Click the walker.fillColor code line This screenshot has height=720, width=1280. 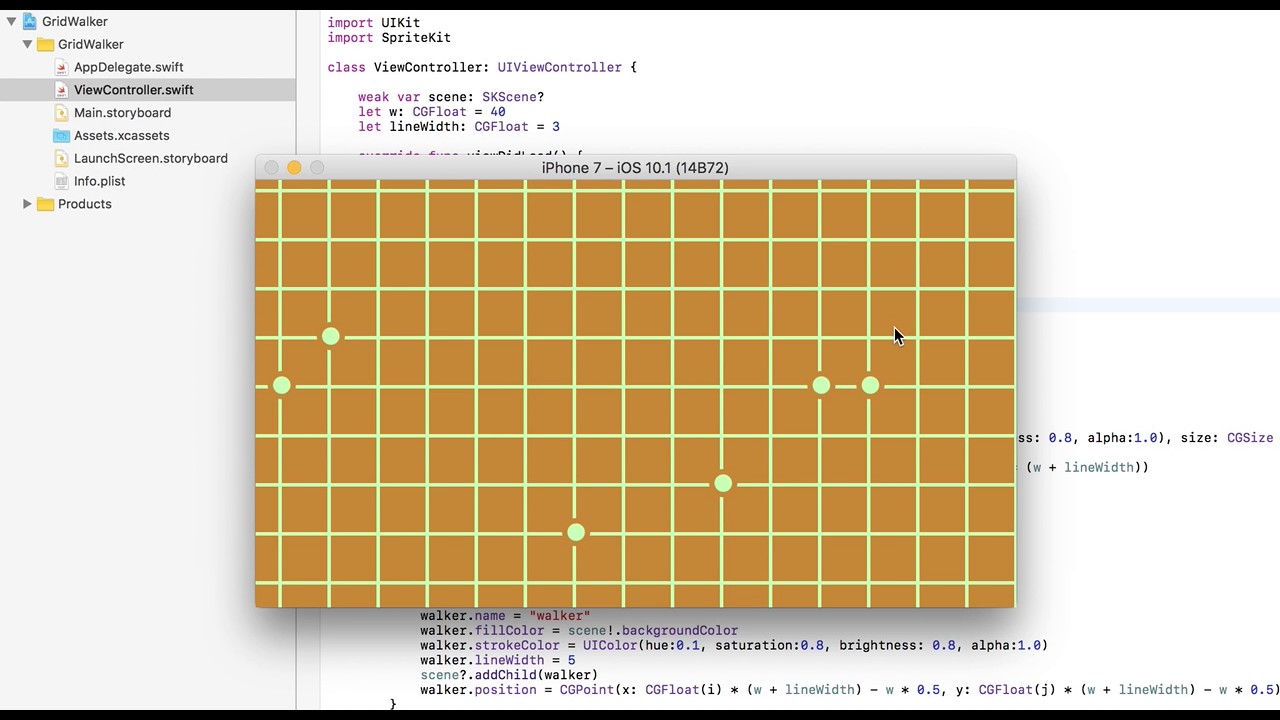[579, 631]
